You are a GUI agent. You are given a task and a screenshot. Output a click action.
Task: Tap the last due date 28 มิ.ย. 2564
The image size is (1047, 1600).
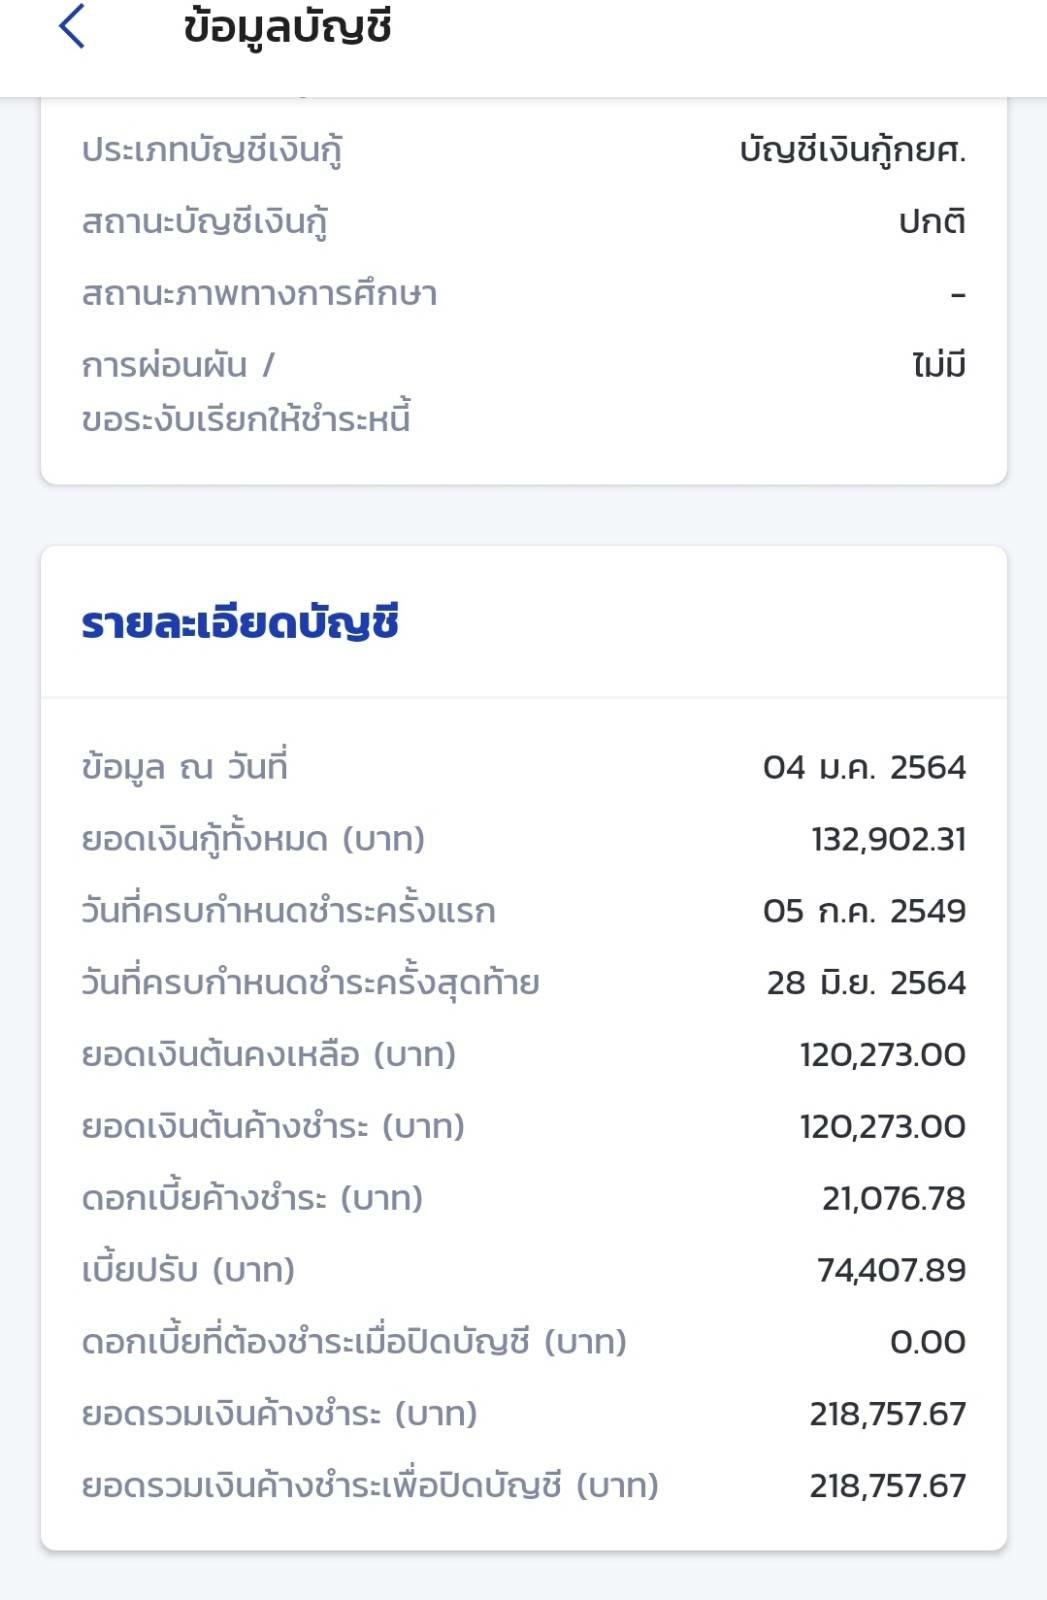coord(866,984)
